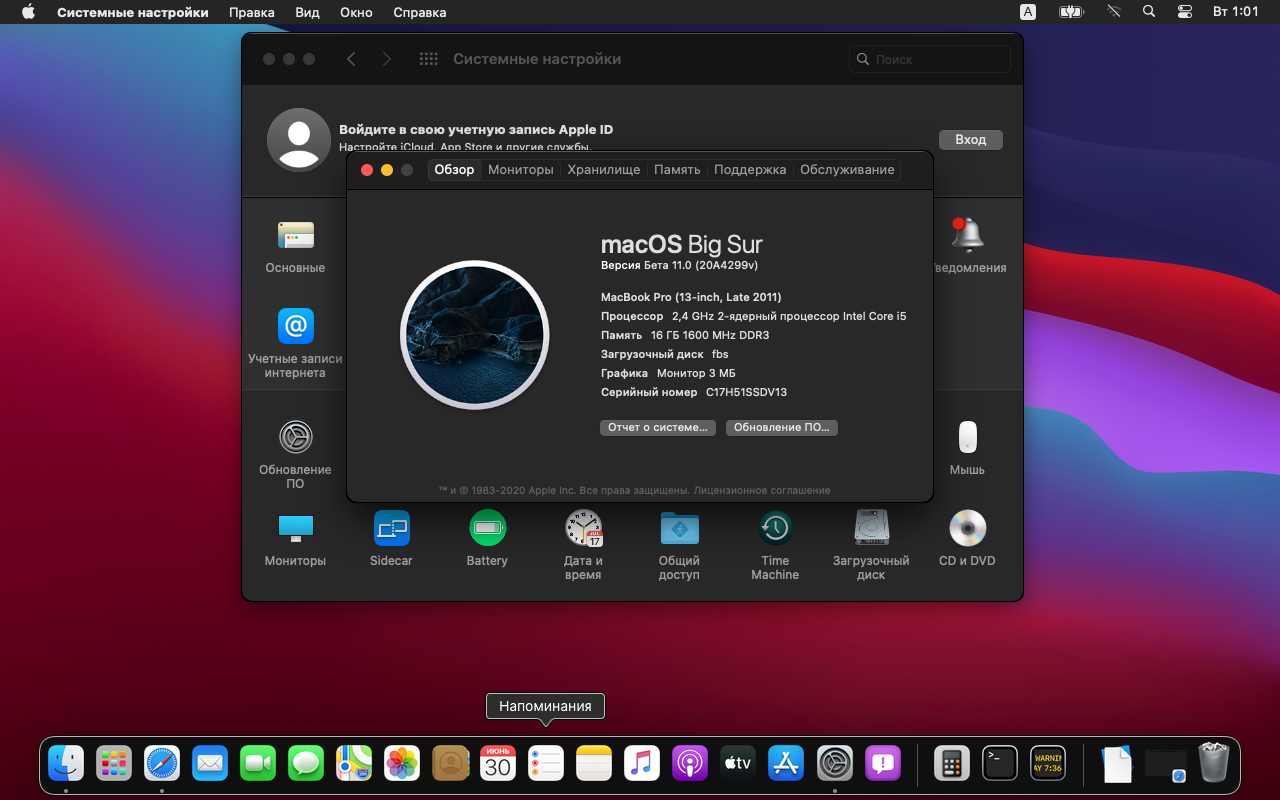
Task: Click the macOS Big Sur artwork
Action: 475,334
